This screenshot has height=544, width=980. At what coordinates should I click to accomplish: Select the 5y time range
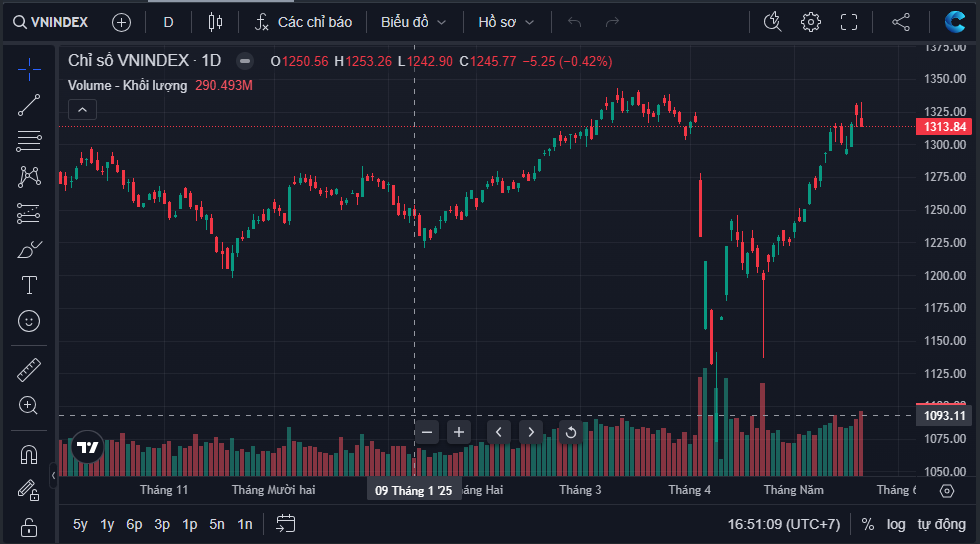pyautogui.click(x=80, y=524)
